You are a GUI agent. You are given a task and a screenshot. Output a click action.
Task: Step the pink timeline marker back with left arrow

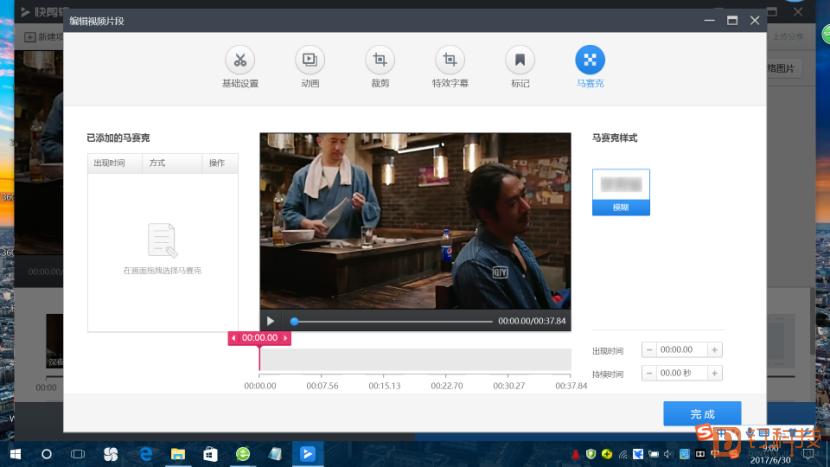click(x=233, y=338)
